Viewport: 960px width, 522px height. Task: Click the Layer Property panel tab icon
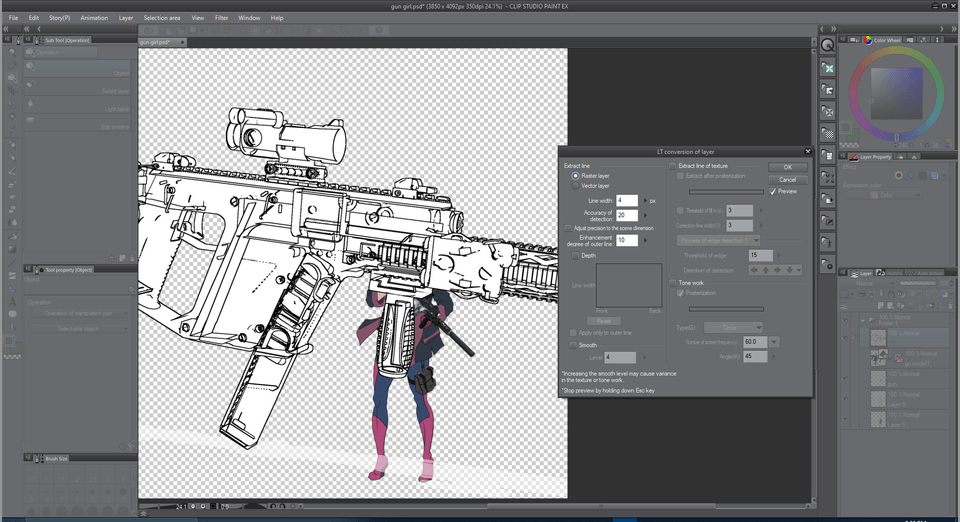pyautogui.click(x=852, y=157)
